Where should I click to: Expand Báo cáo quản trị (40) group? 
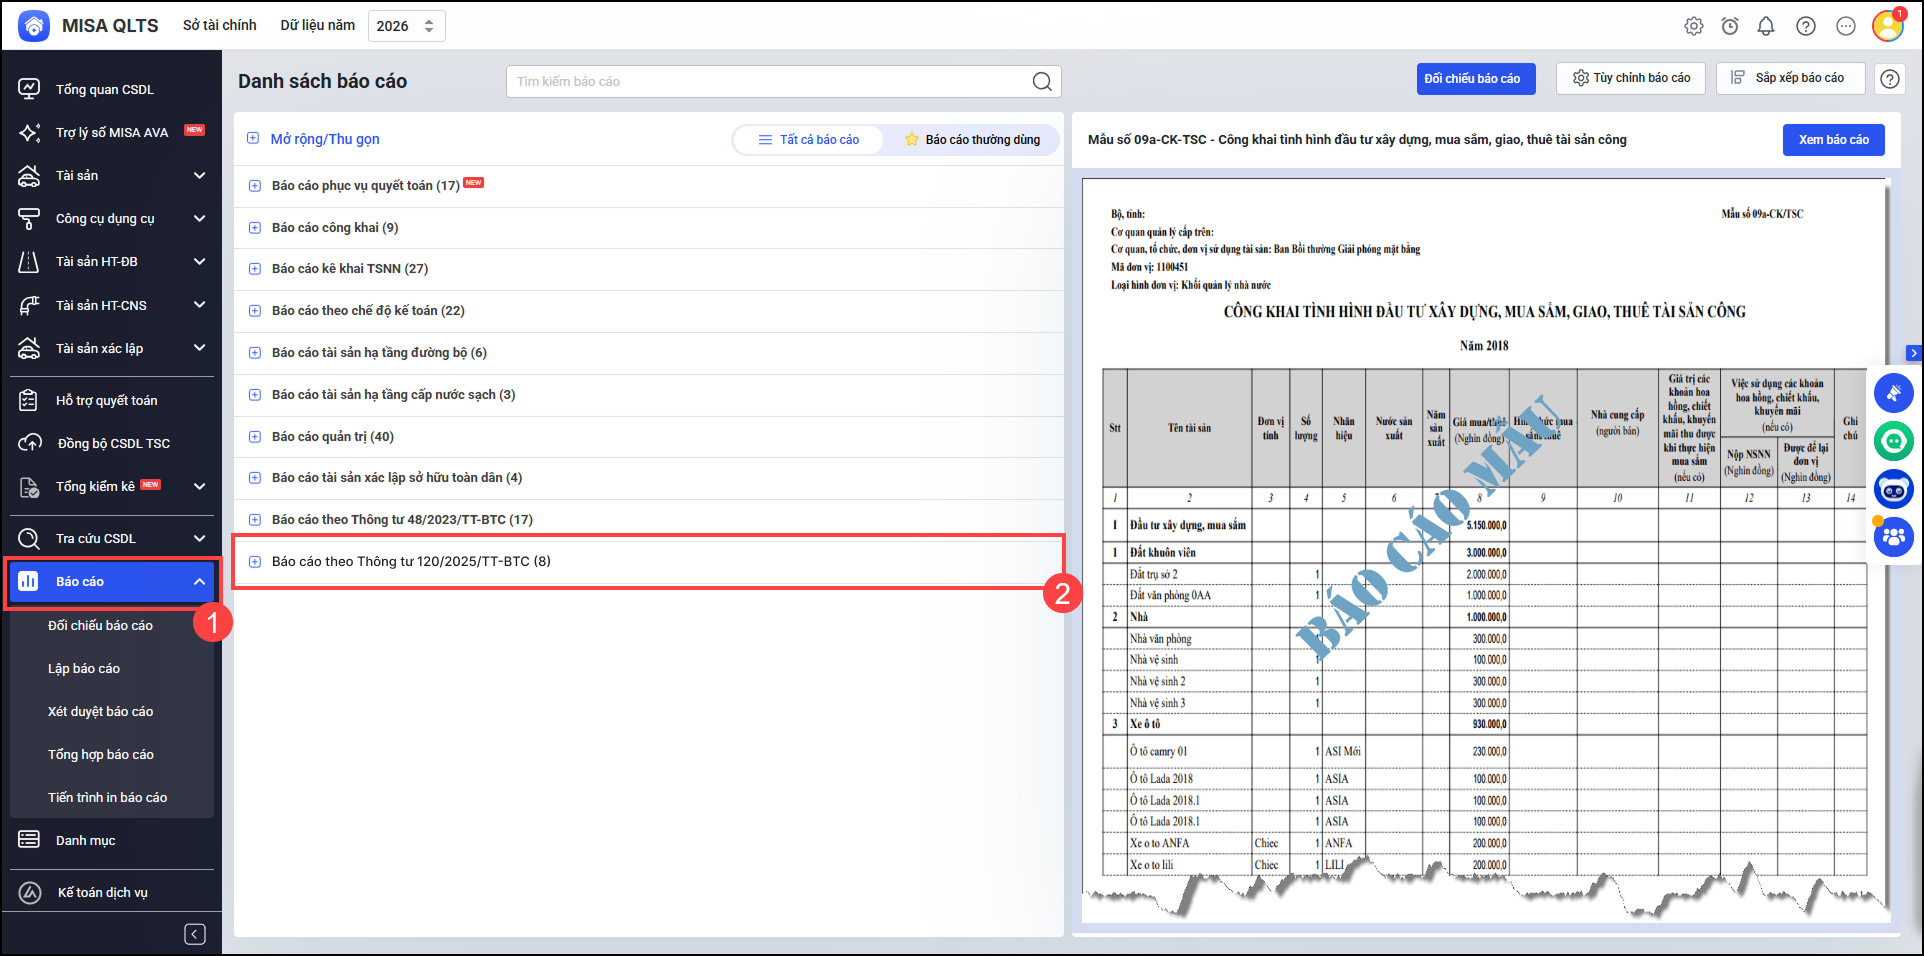(254, 437)
